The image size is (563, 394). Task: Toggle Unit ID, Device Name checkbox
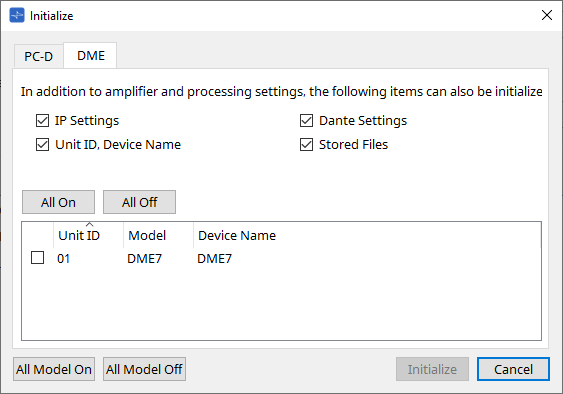[42, 145]
